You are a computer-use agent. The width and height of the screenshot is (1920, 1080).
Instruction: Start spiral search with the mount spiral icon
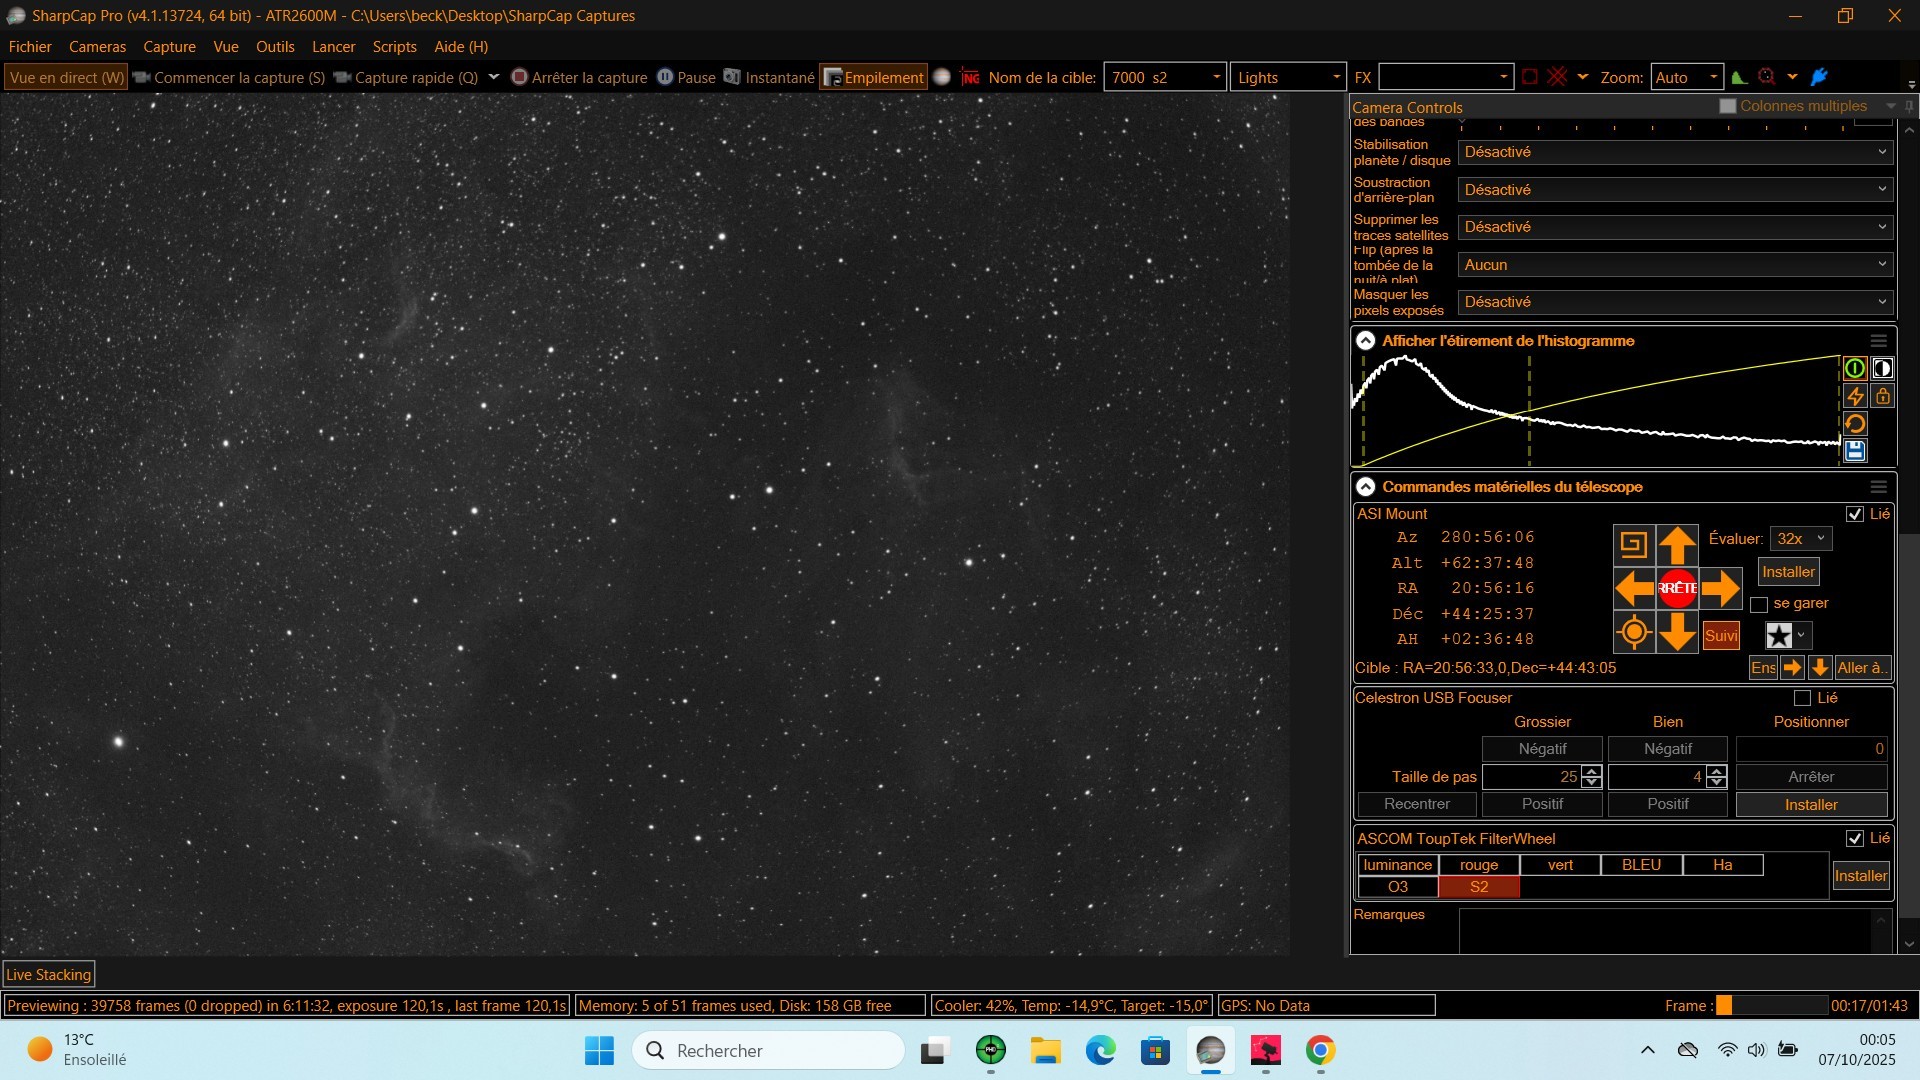point(1634,545)
